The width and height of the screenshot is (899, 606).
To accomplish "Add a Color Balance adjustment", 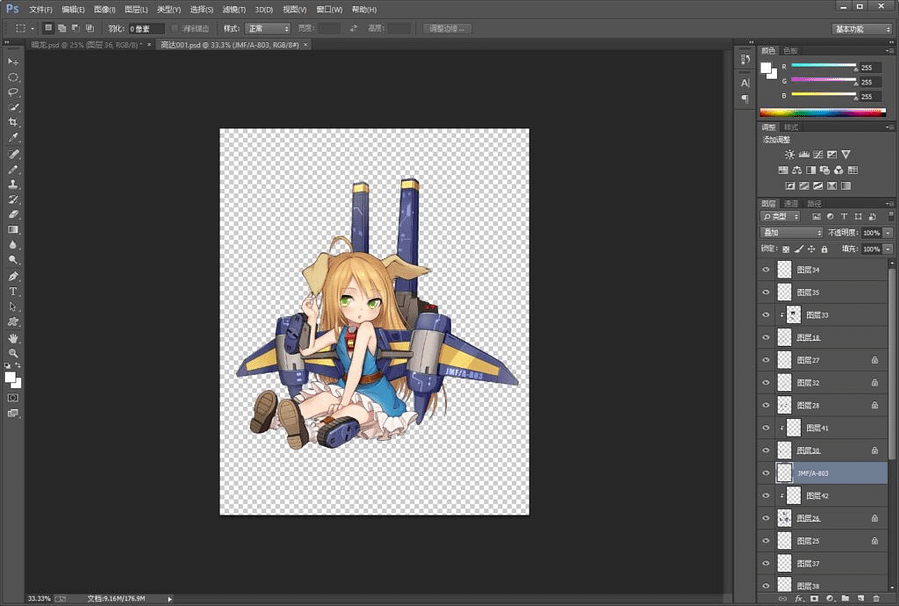I will pyautogui.click(x=797, y=170).
